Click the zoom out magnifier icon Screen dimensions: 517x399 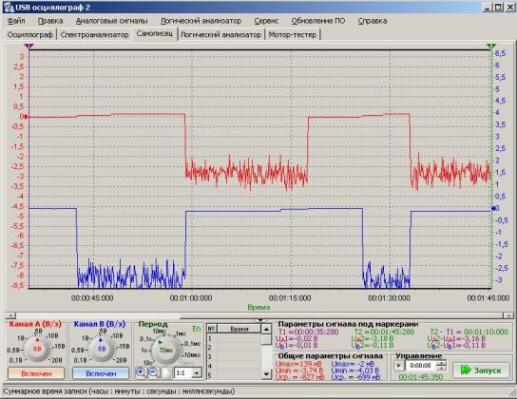click(153, 373)
